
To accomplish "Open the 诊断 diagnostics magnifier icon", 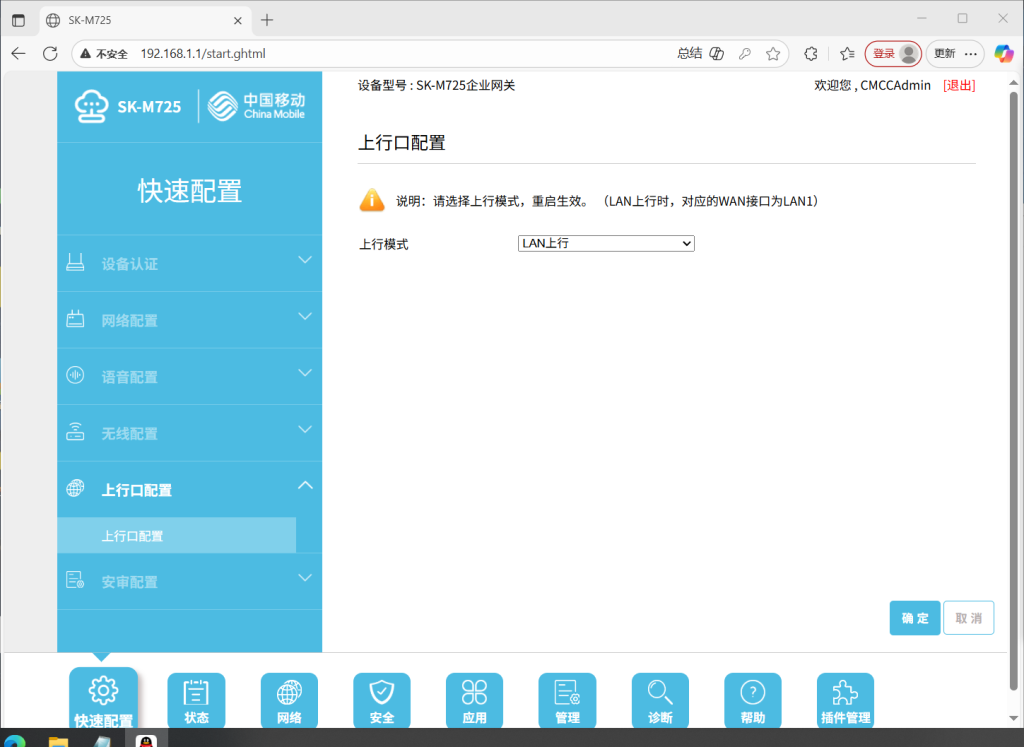I will pyautogui.click(x=660, y=700).
